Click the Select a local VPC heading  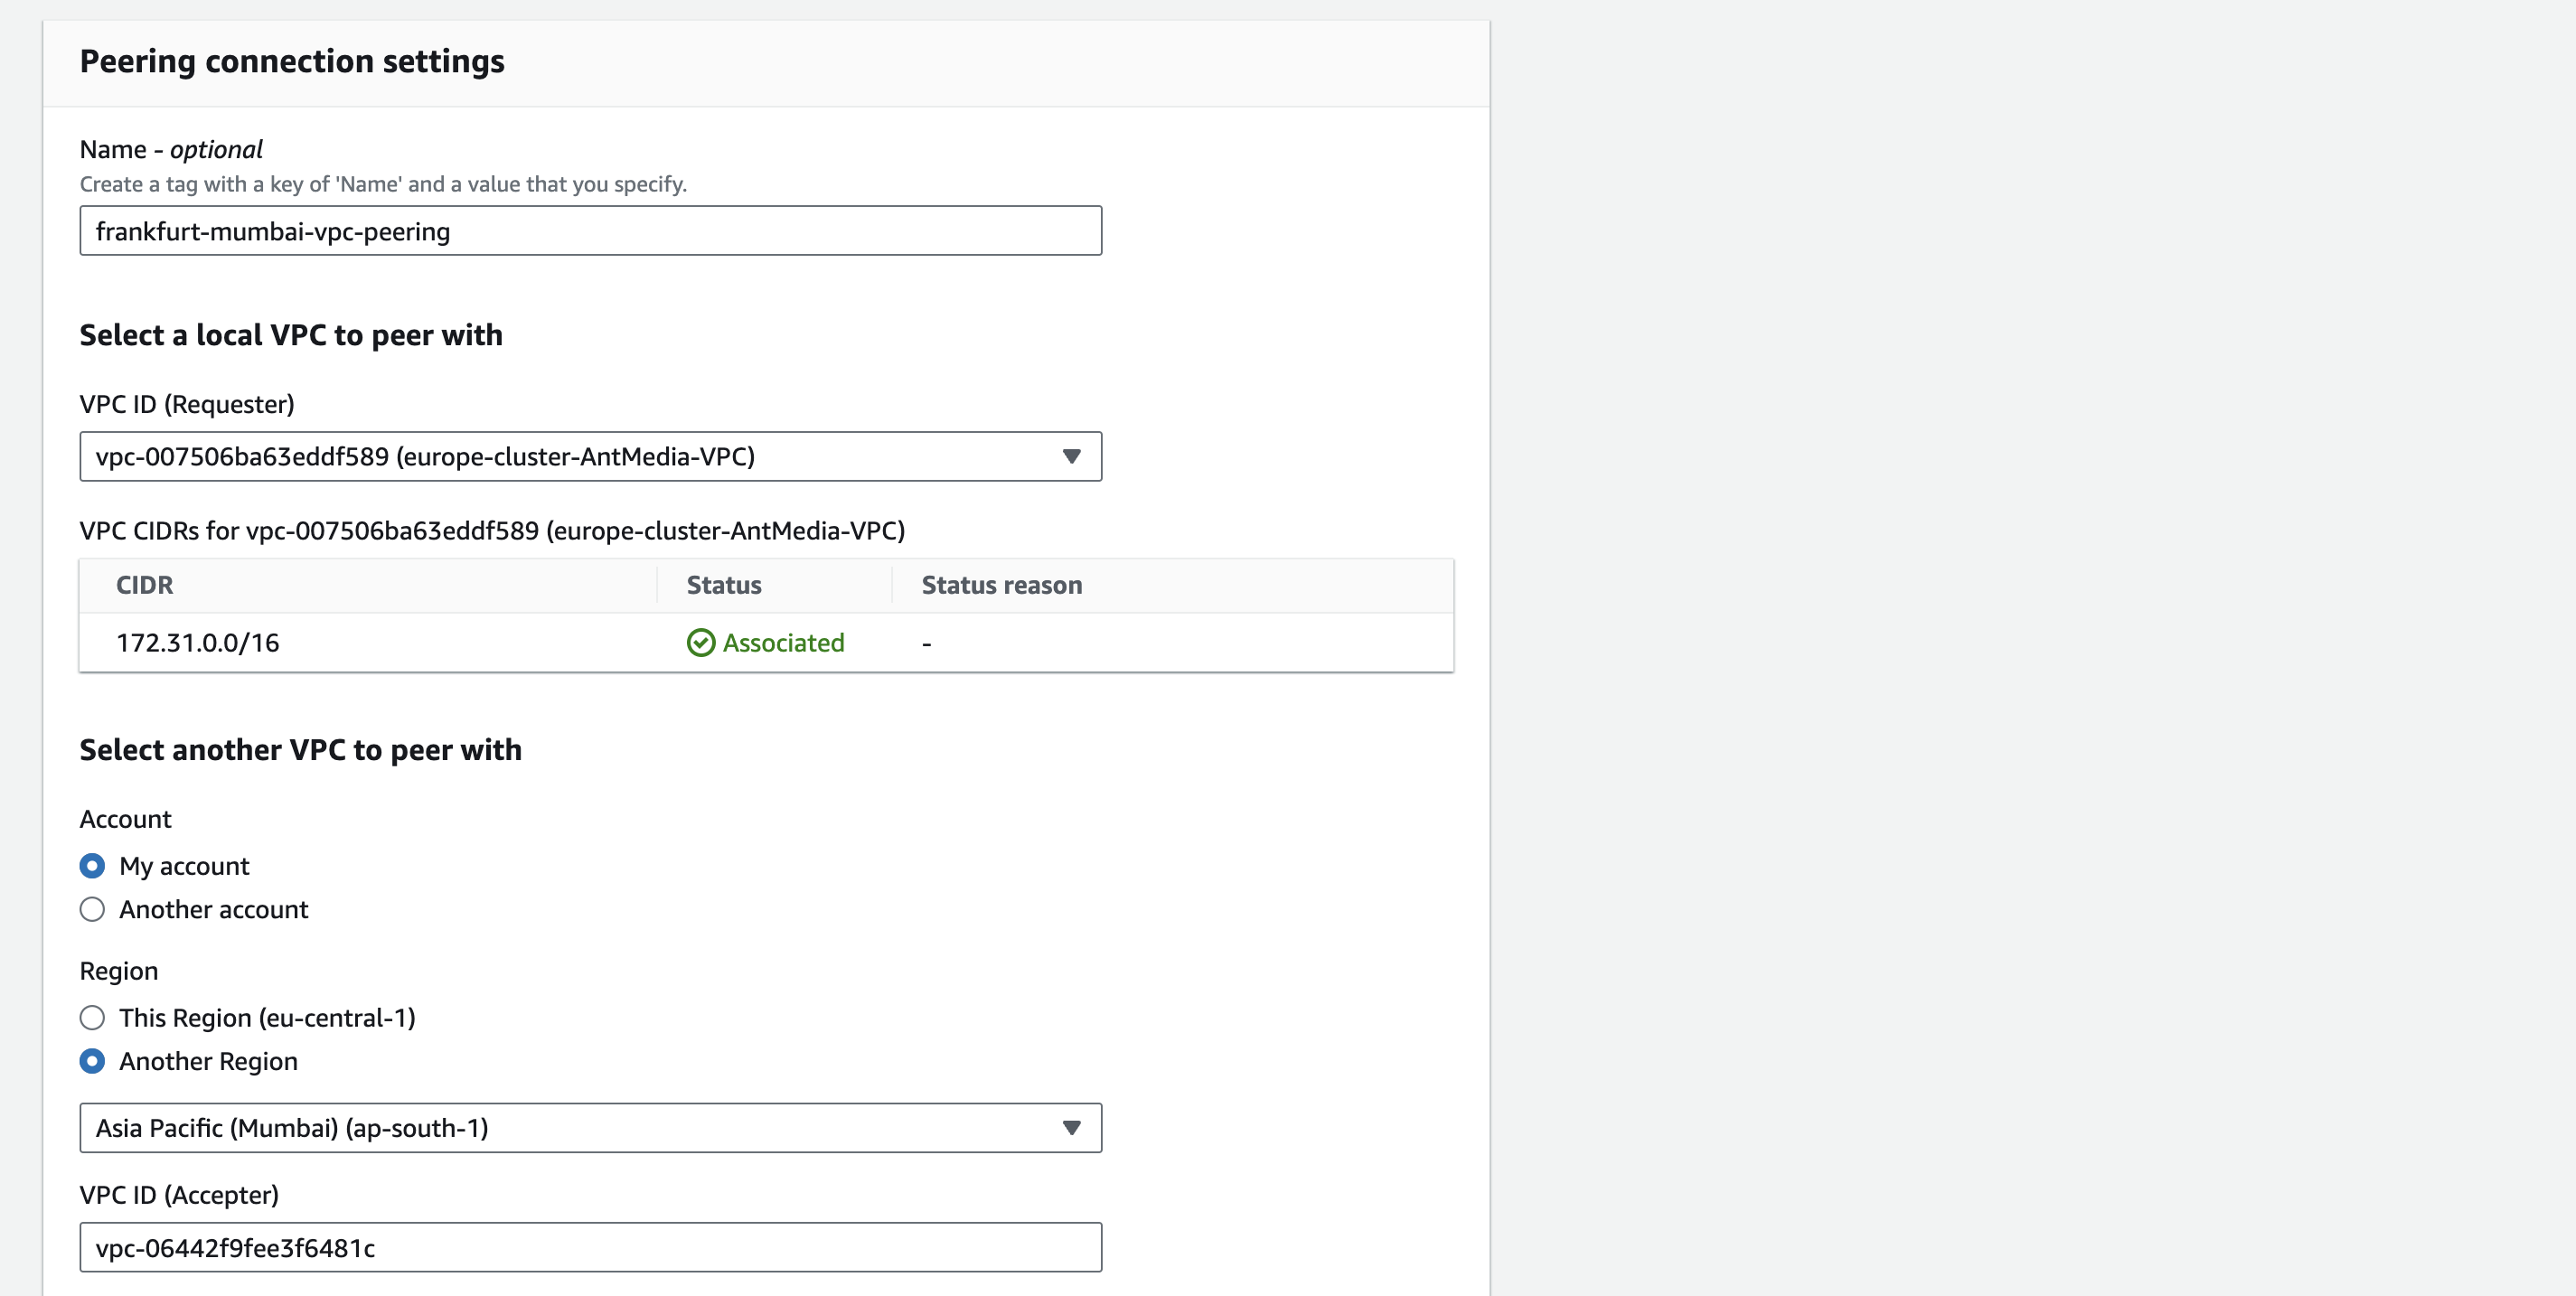coord(291,335)
